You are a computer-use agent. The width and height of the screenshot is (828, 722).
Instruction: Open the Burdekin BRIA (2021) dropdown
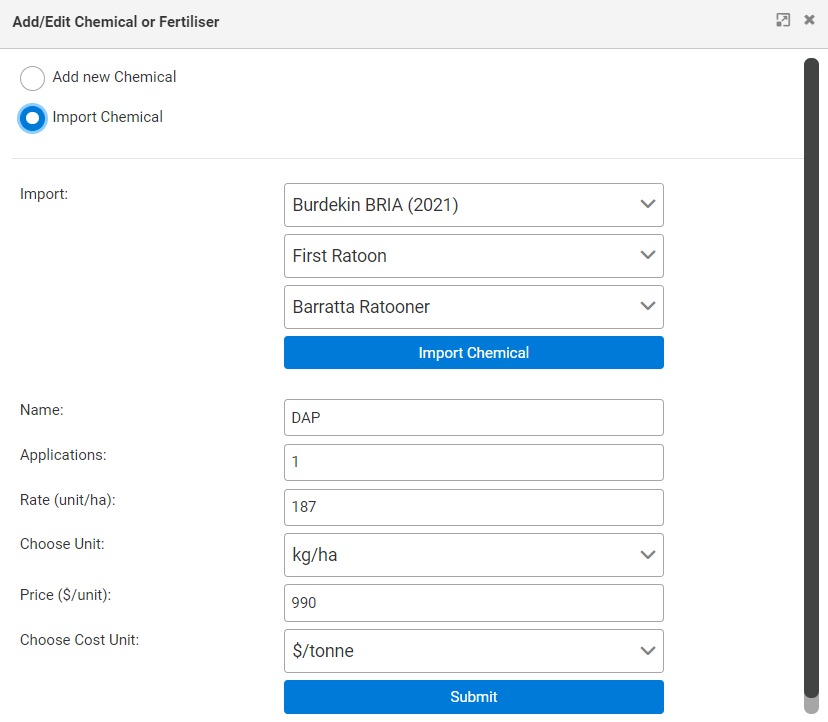tap(473, 205)
